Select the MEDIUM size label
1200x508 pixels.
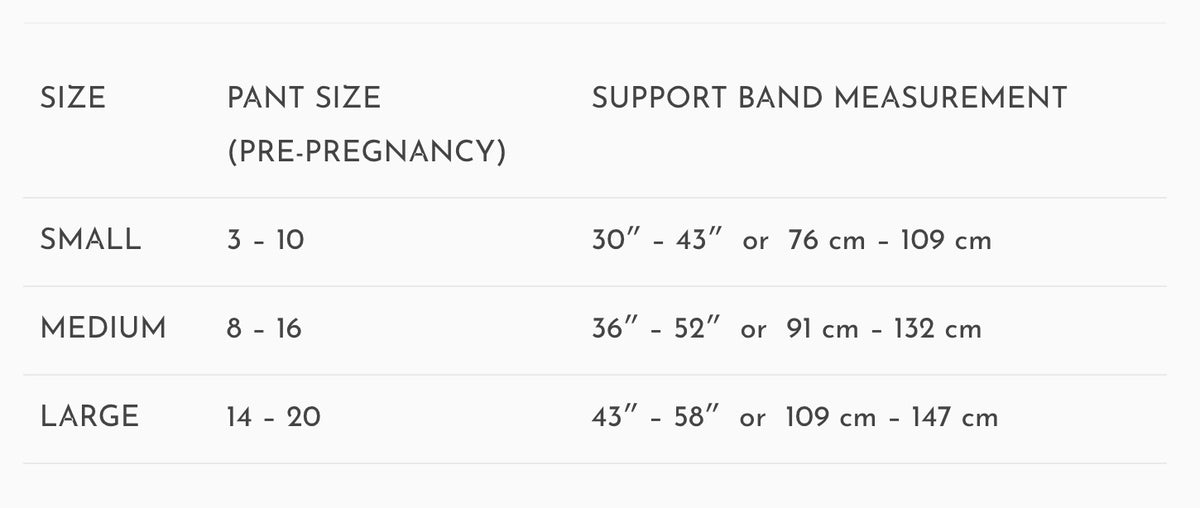click(x=103, y=328)
